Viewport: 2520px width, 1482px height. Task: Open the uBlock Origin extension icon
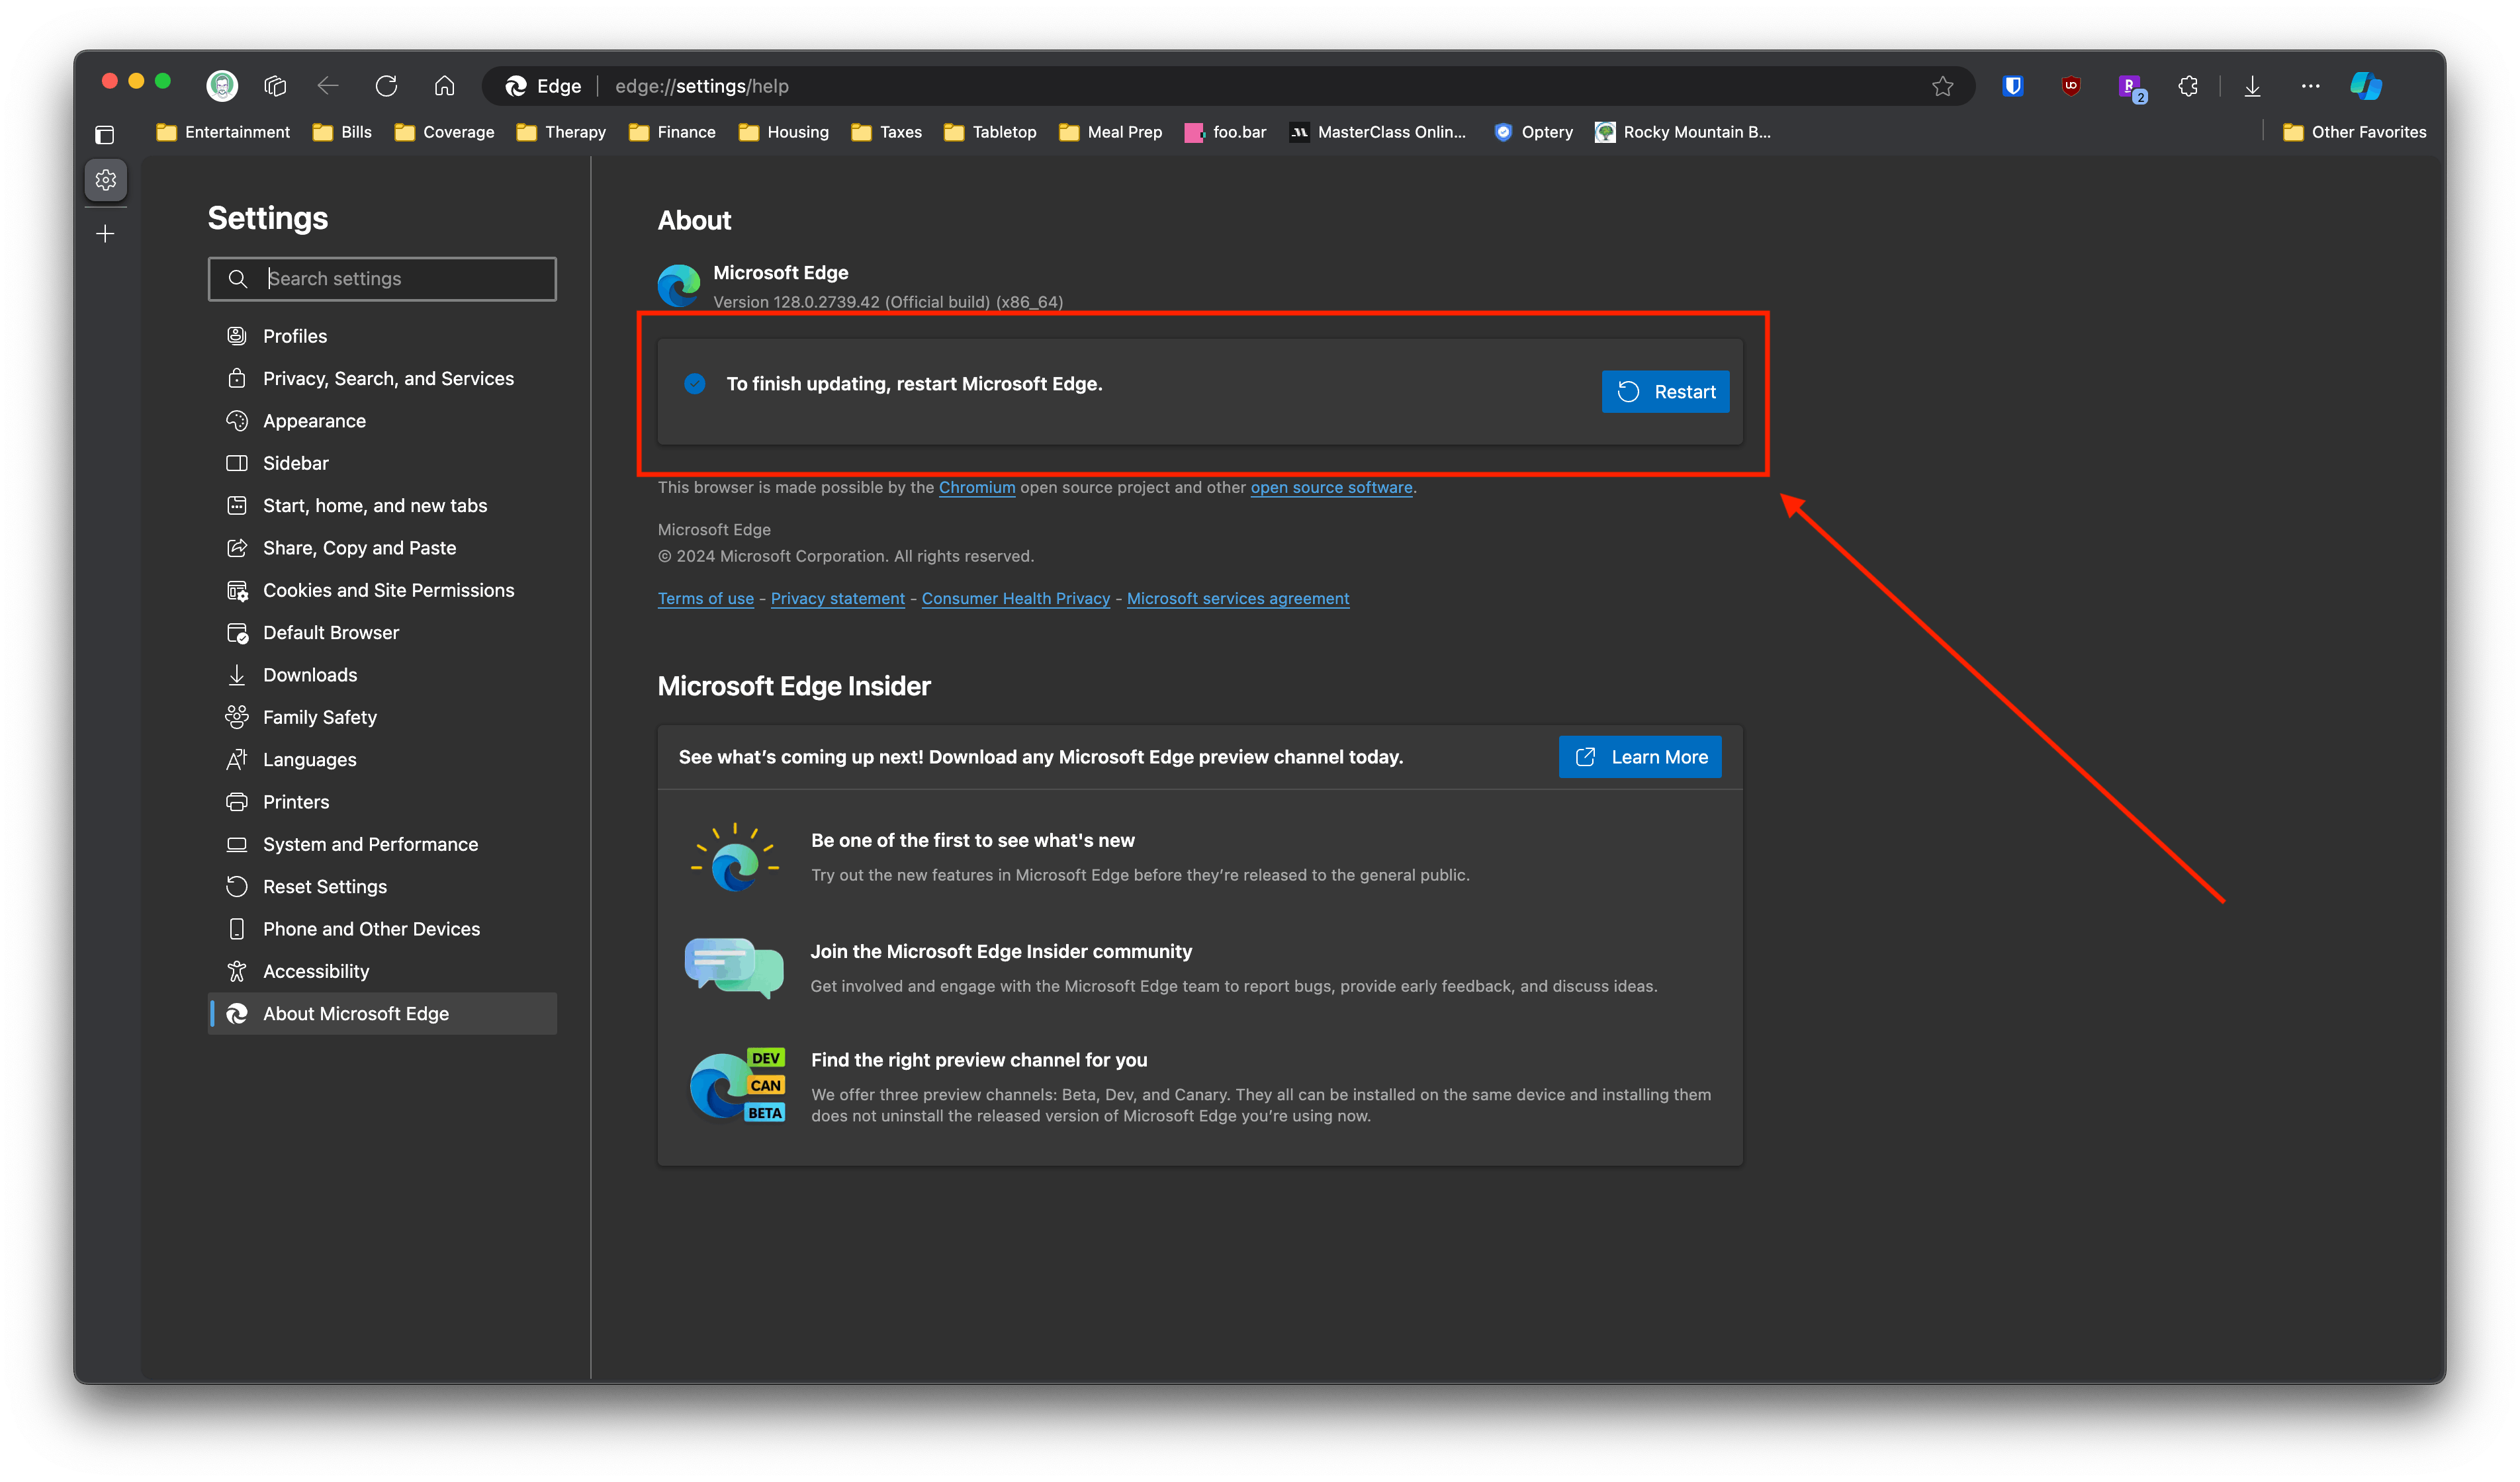coord(2071,86)
